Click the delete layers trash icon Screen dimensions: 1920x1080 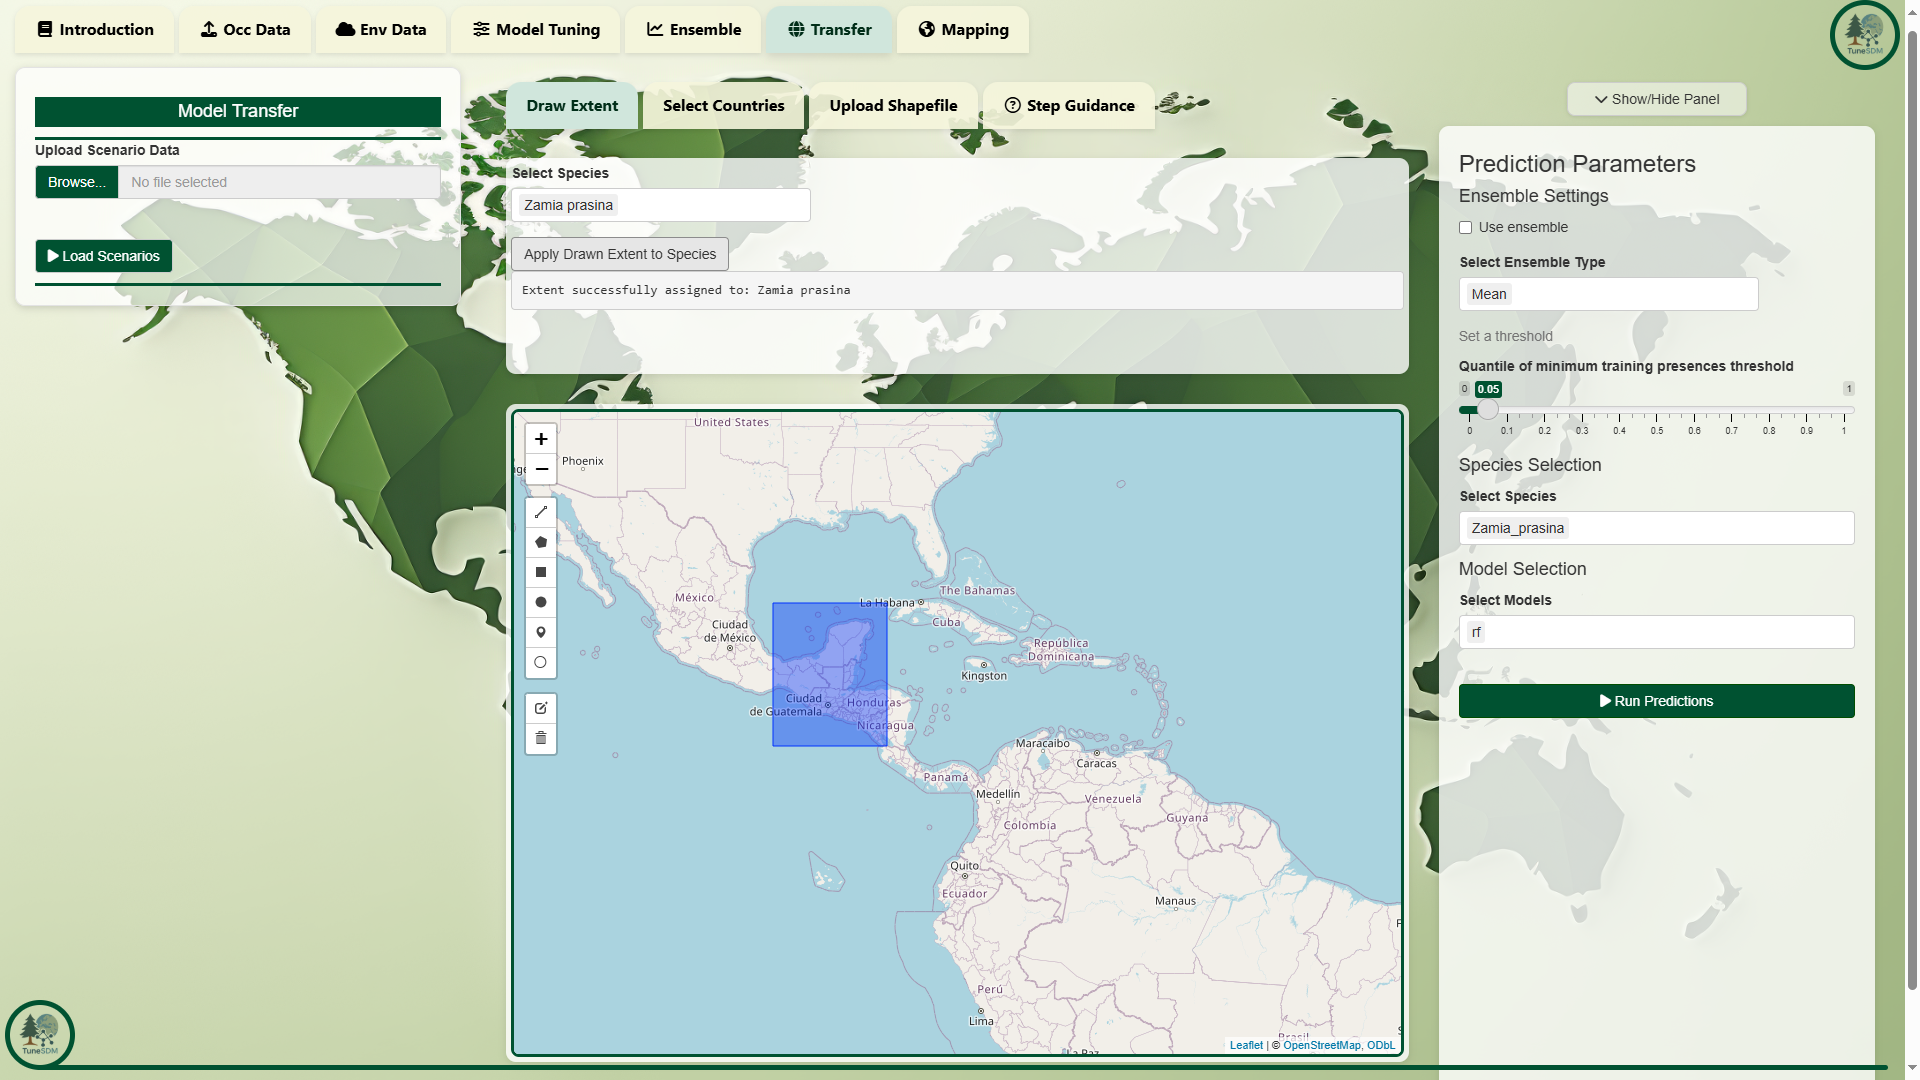pos(541,738)
